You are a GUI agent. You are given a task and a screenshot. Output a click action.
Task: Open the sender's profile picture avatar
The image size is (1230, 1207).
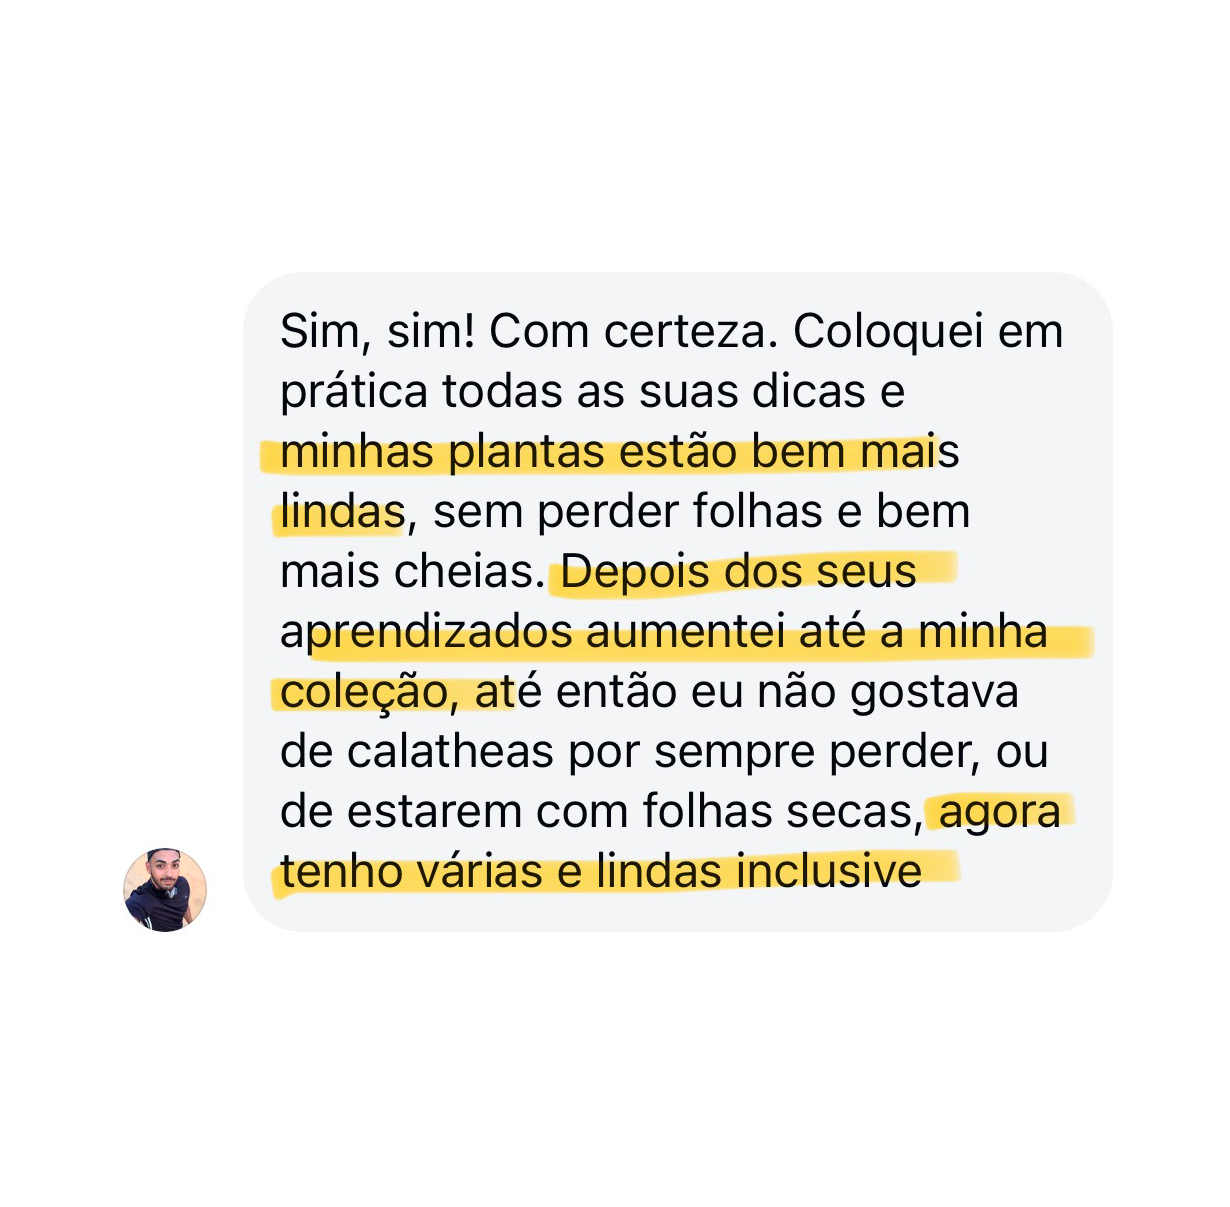click(165, 889)
